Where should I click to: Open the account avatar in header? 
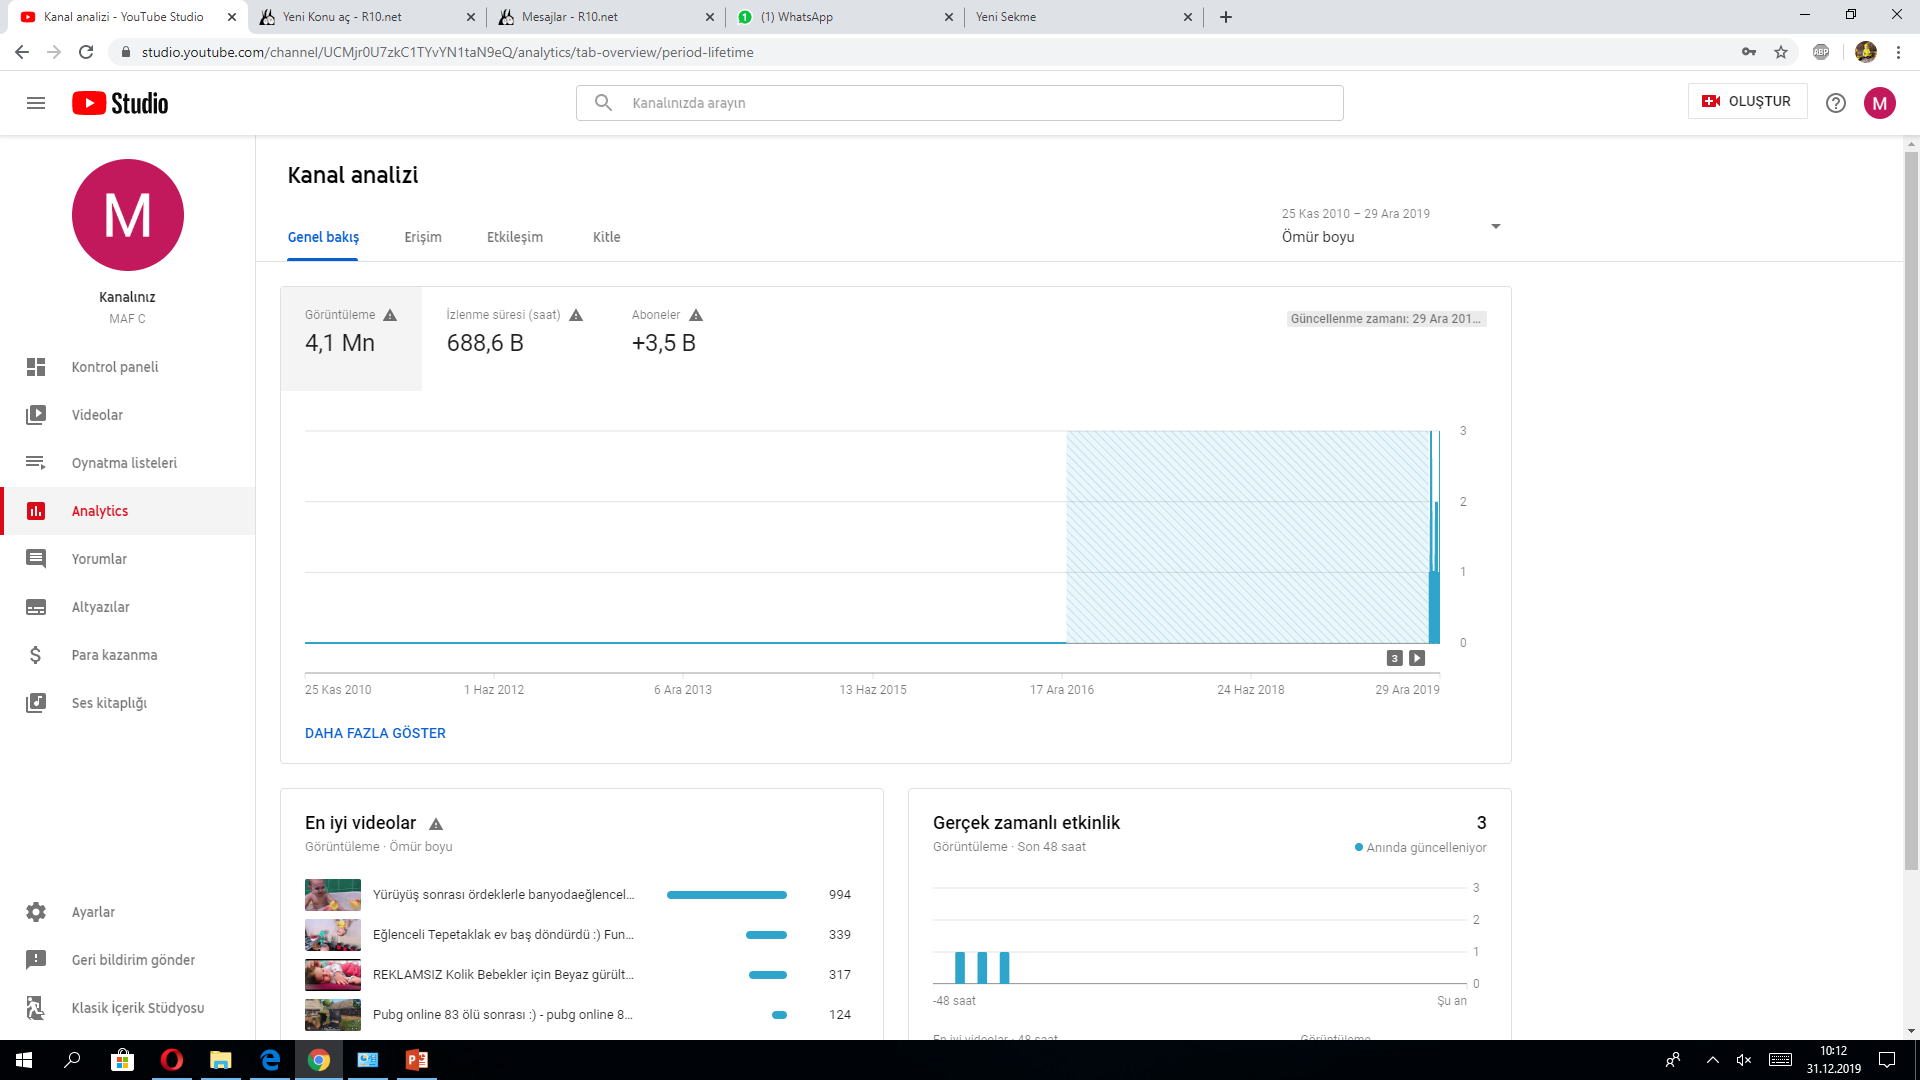(x=1880, y=103)
